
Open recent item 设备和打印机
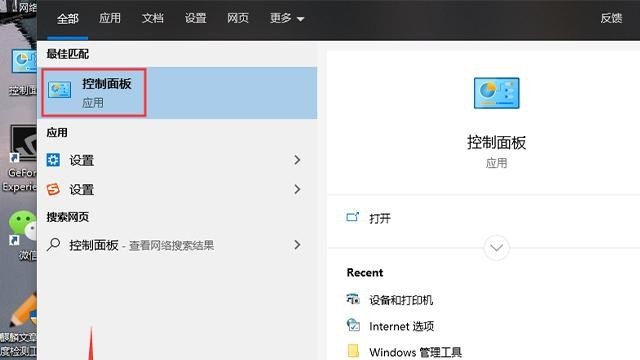click(x=401, y=300)
